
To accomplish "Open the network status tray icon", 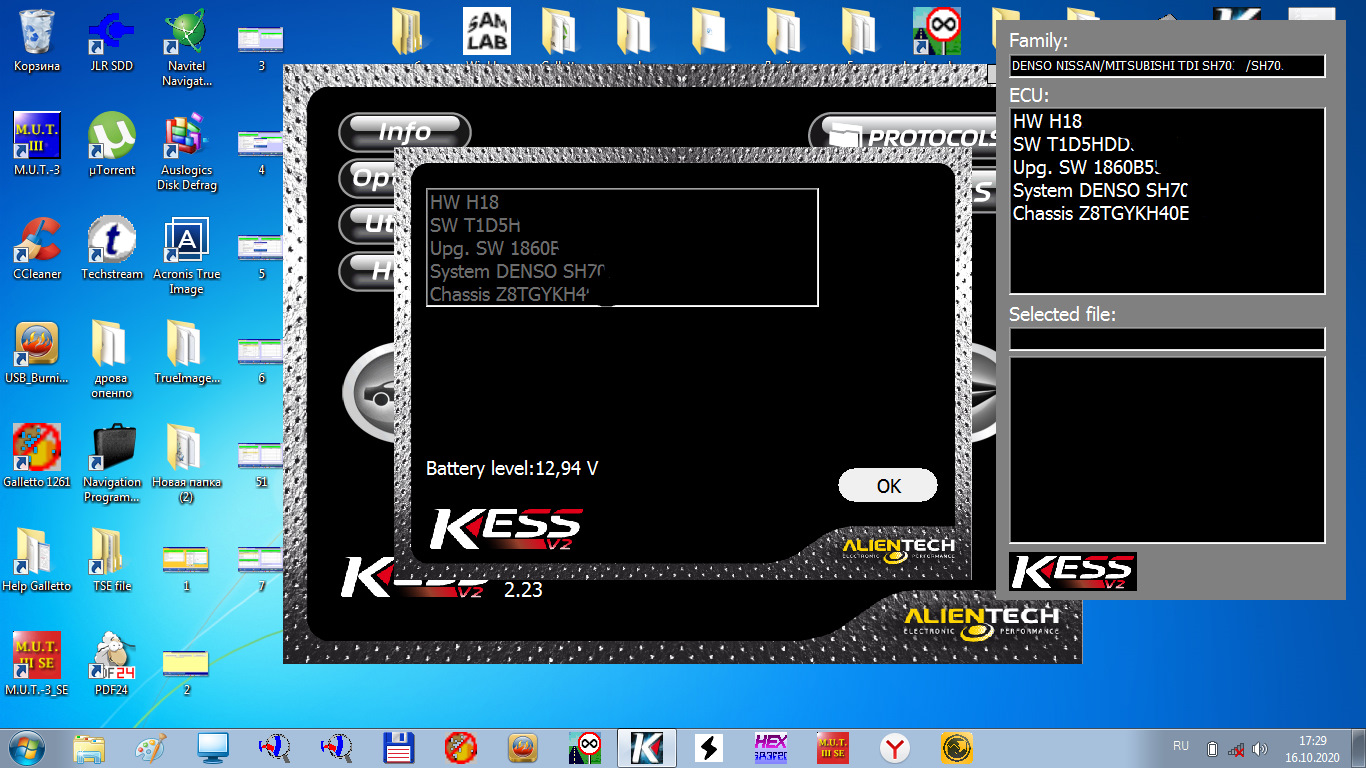I will 1236,748.
